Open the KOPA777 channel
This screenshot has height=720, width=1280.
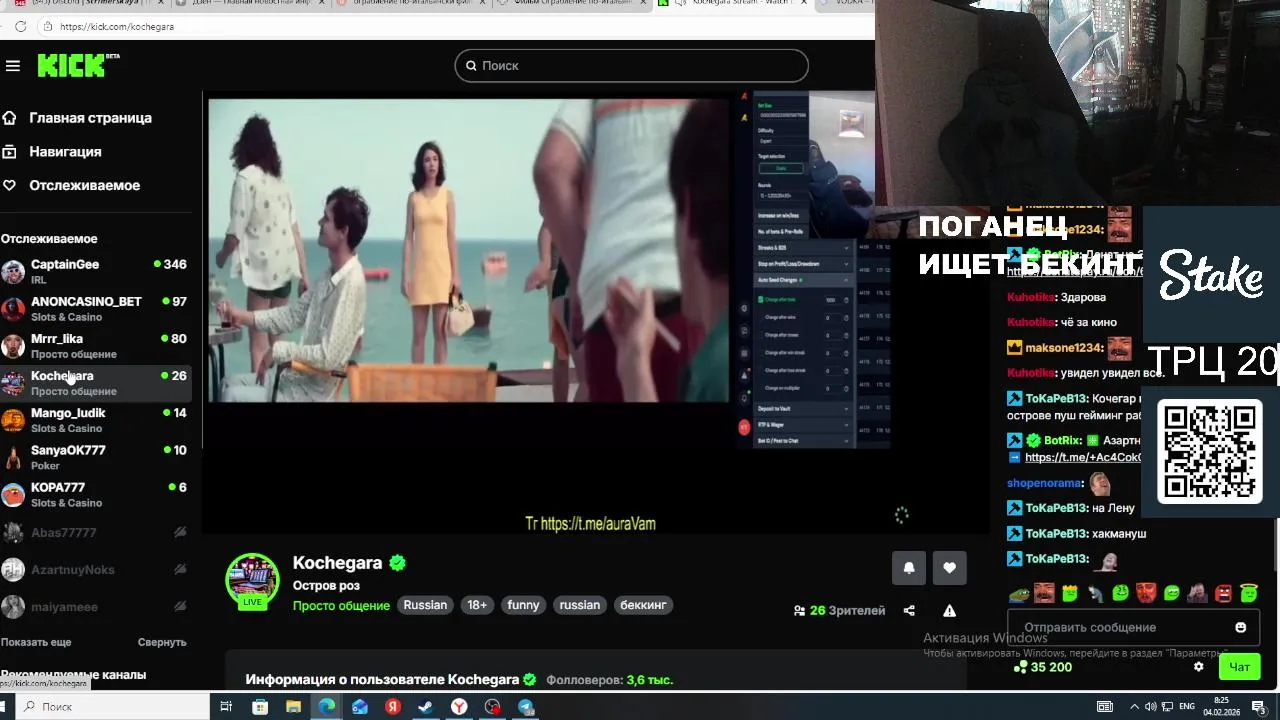coord(95,494)
